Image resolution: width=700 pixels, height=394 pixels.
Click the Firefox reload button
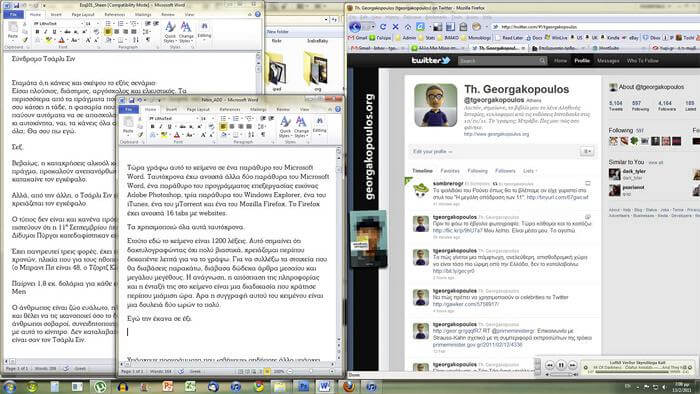383,27
